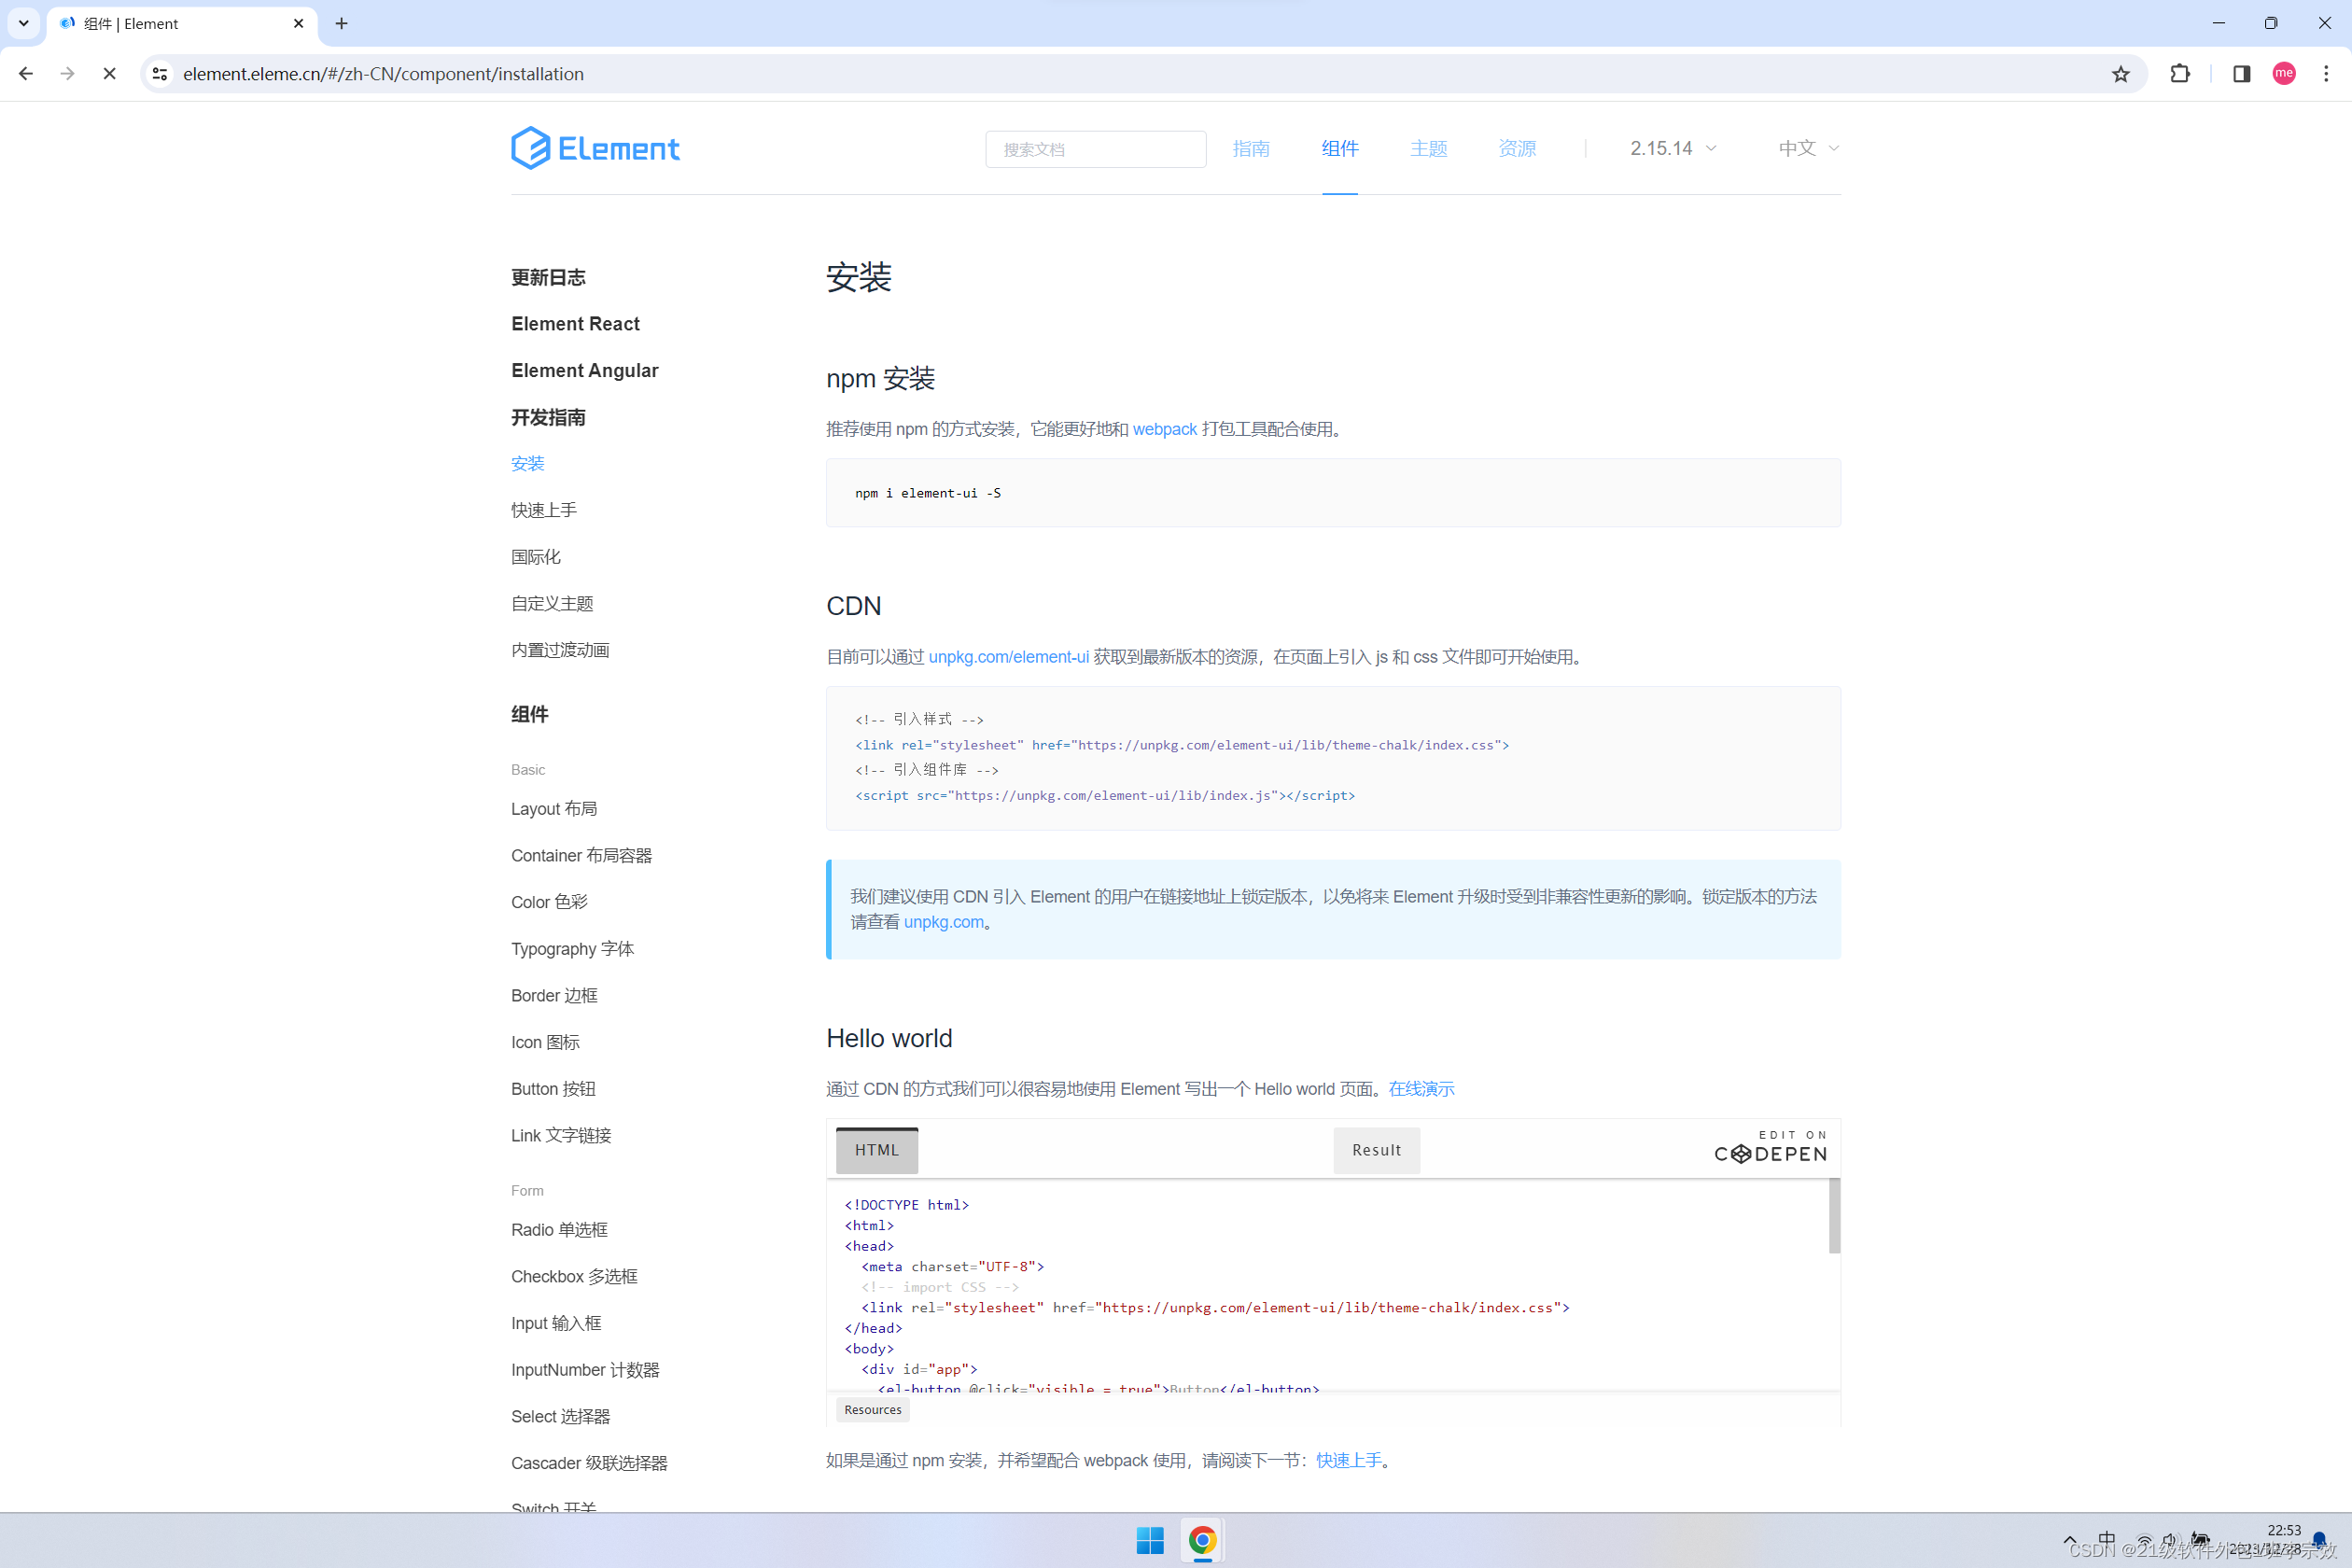Stop page loading with the X button
This screenshot has width=2352, height=1568.
pos(110,74)
